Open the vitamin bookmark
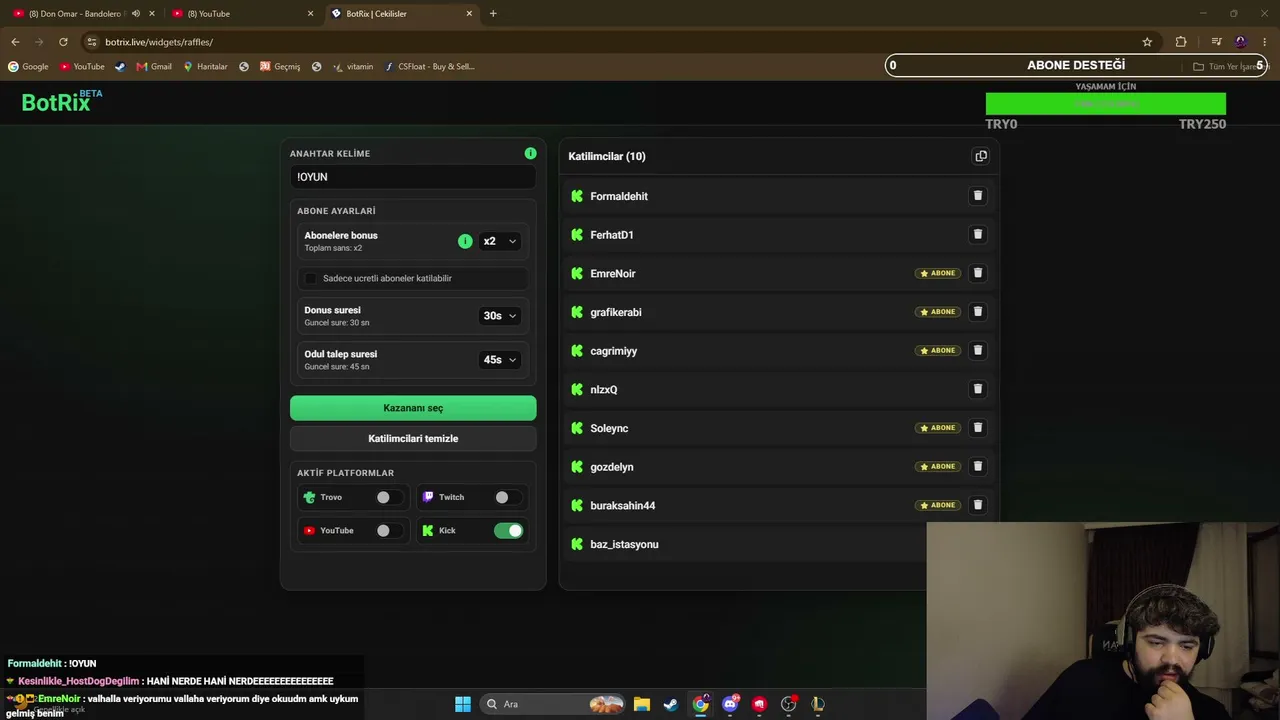The height and width of the screenshot is (720, 1280). [x=353, y=67]
